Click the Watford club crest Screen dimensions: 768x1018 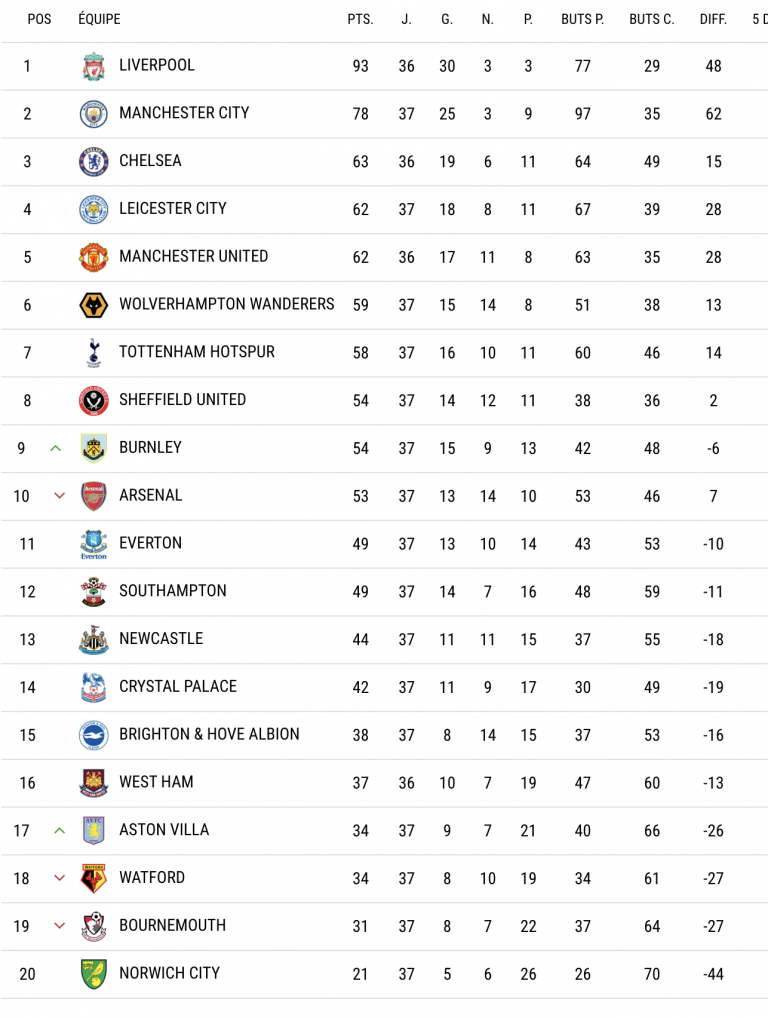pos(93,879)
